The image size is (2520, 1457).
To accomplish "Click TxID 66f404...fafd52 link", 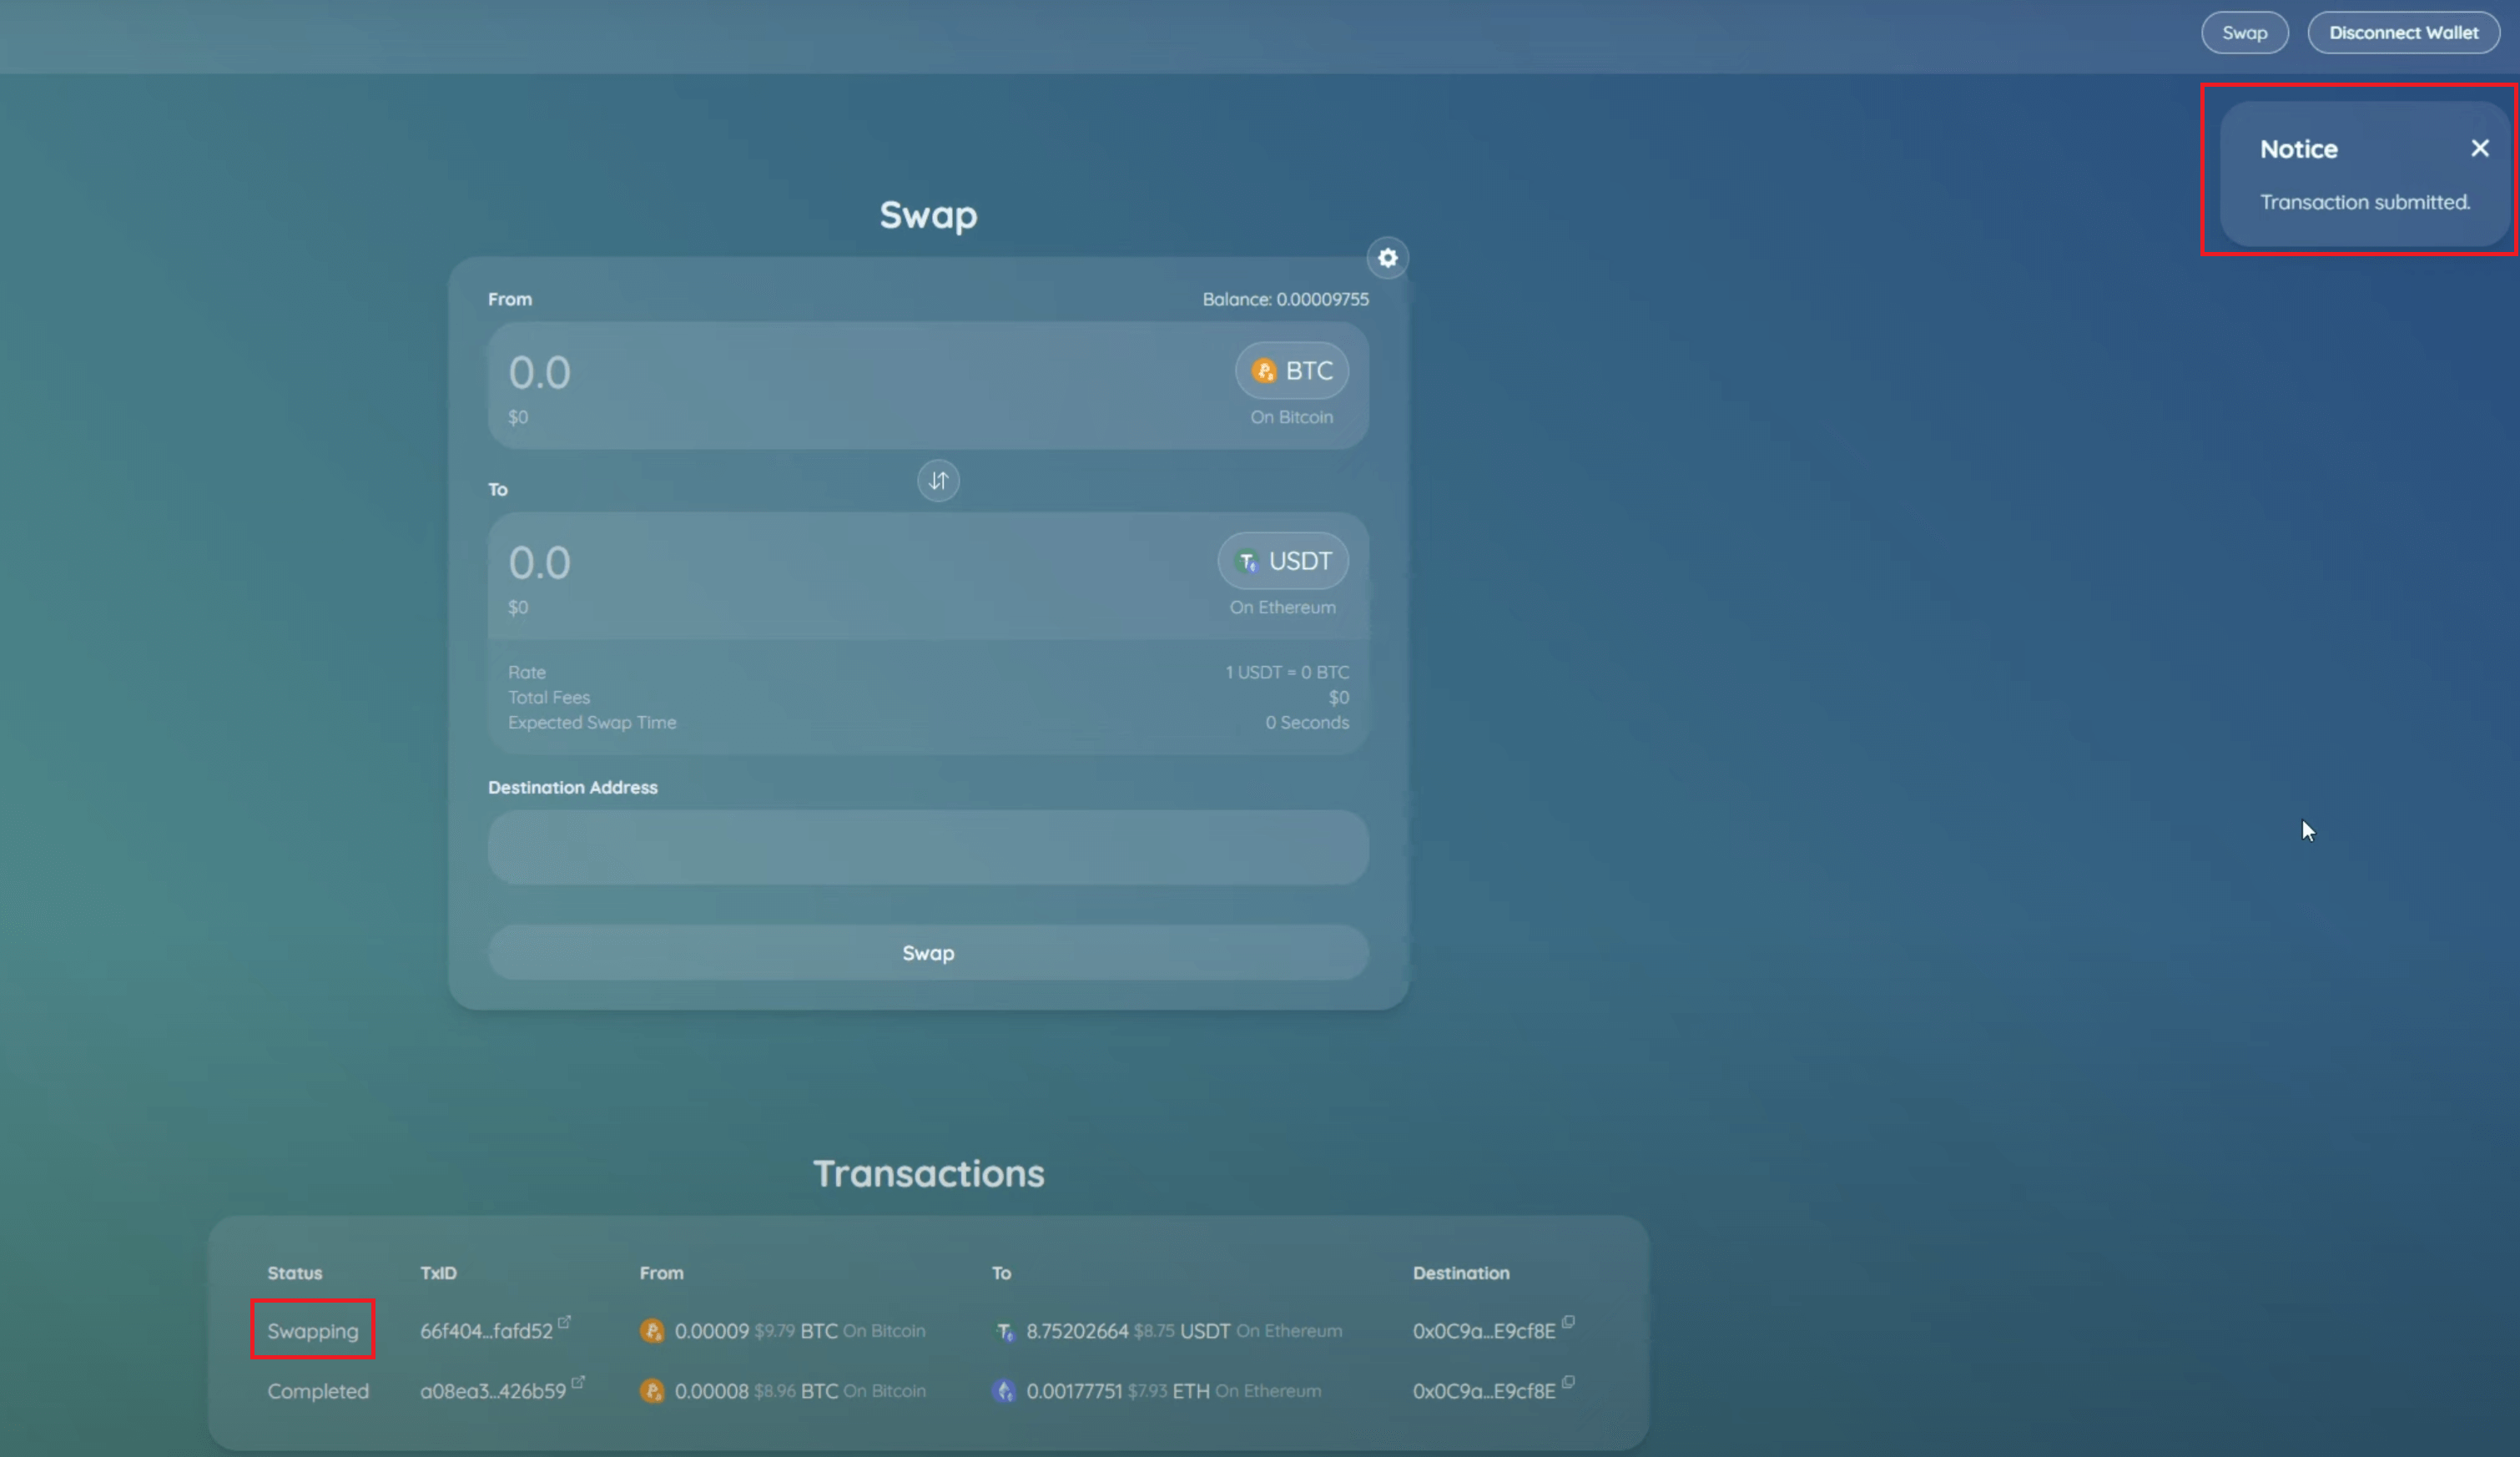I will pos(486,1331).
